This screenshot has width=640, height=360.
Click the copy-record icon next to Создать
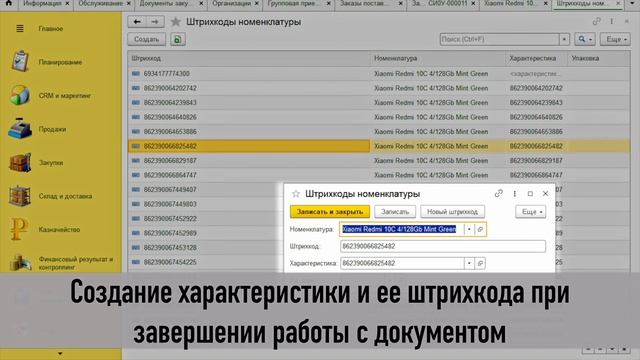[x=178, y=40]
